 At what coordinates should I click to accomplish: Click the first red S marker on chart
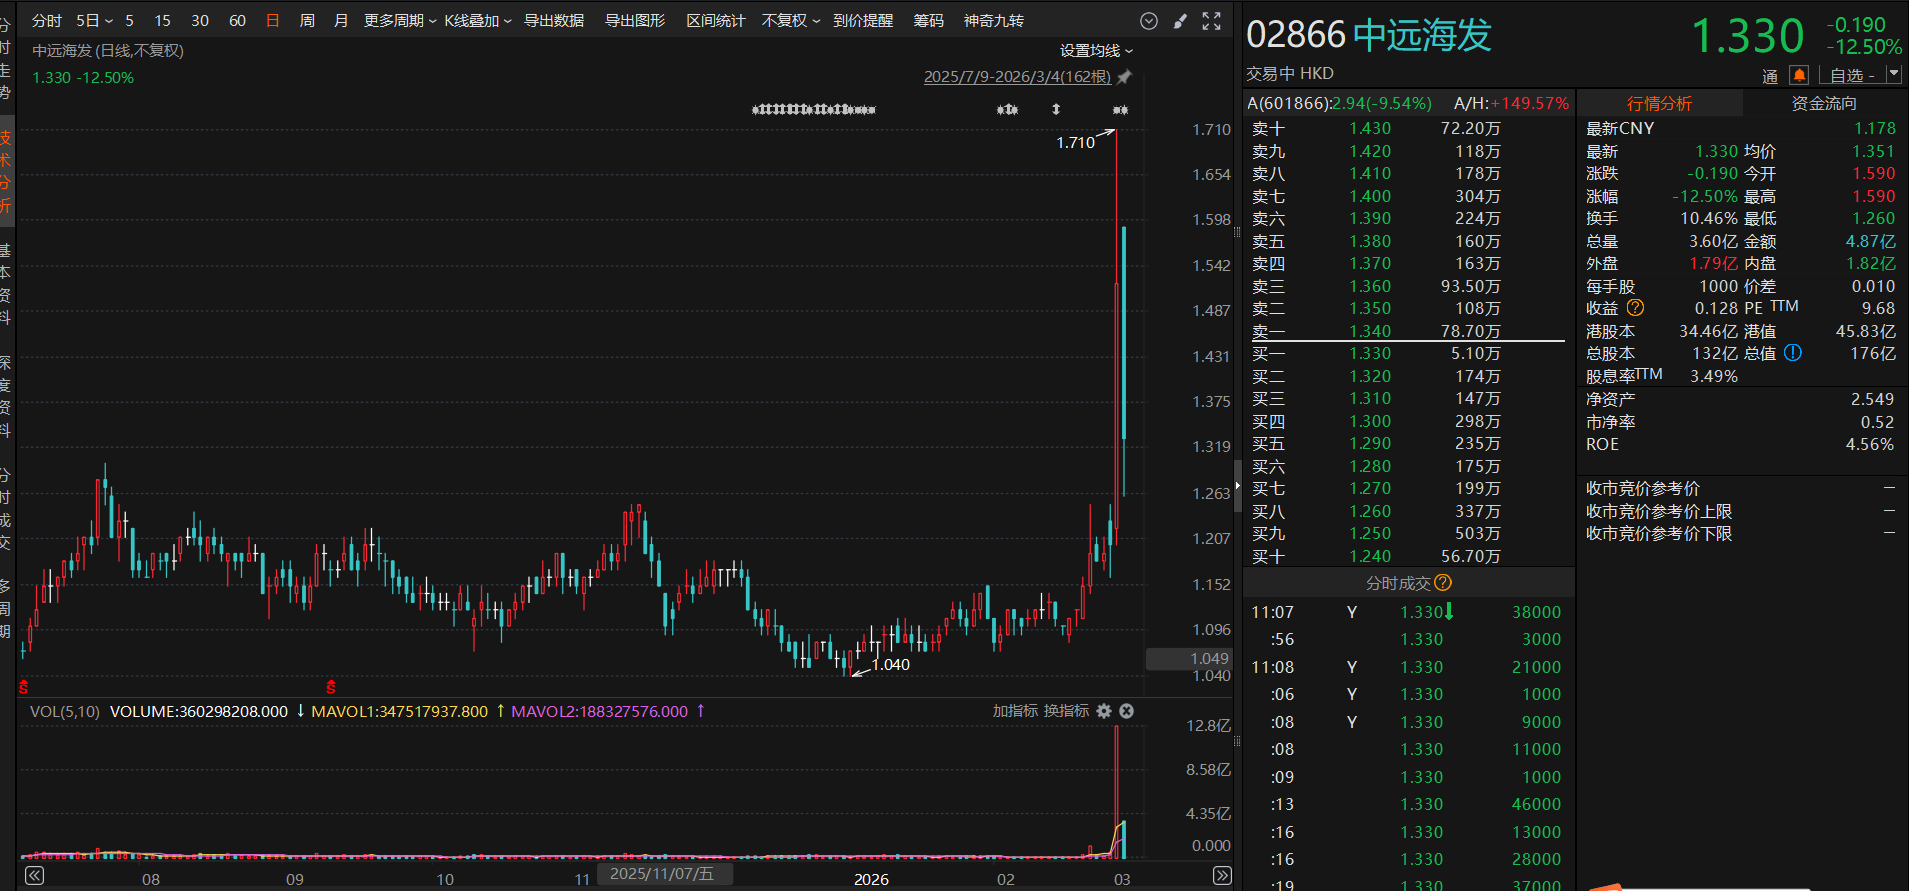pos(24,687)
